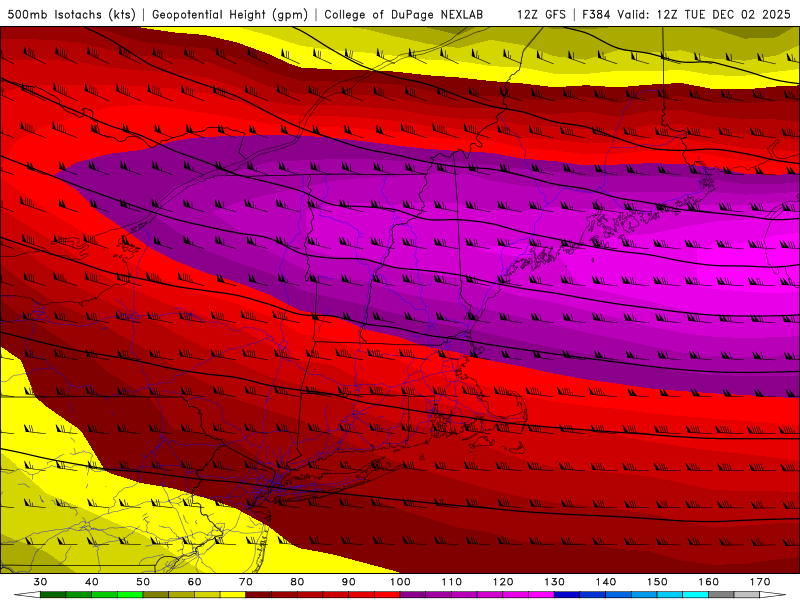Click the "F384 Valid: 12Z TUE DEC 02 2025" text
This screenshot has width=800, height=600.
pos(686,14)
